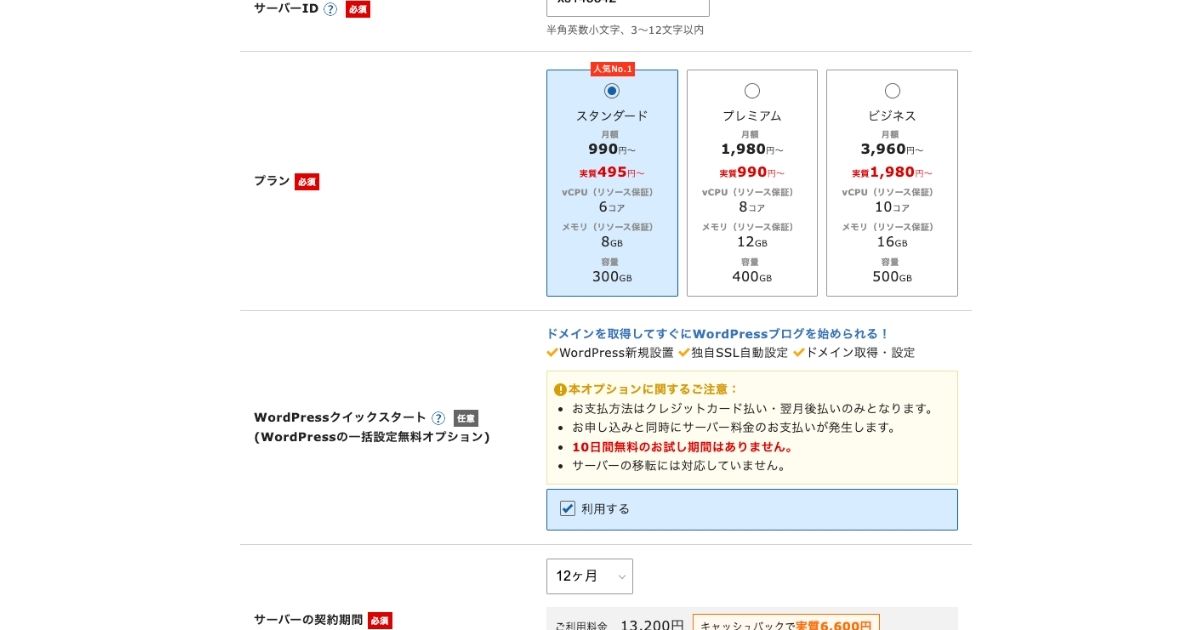1200x630 pixels.
Task: Open the help icon beside WordPressクイックスタート
Action: [x=438, y=417]
